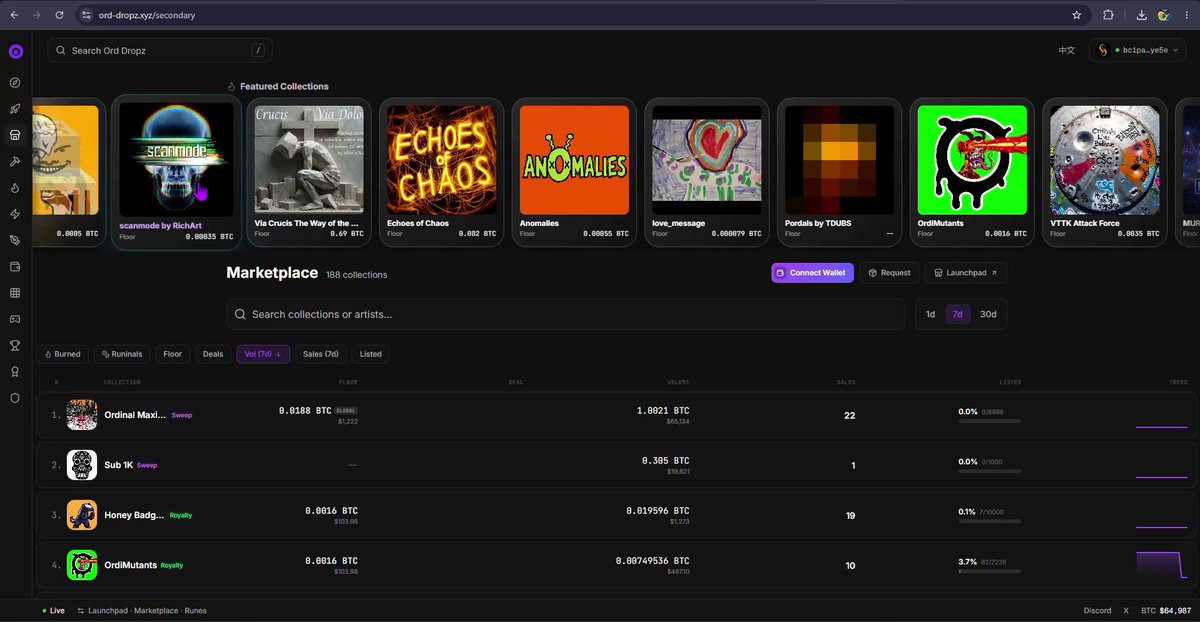Viewport: 1200px width, 622px height.
Task: Reload the page in the browser
Action: point(60,15)
